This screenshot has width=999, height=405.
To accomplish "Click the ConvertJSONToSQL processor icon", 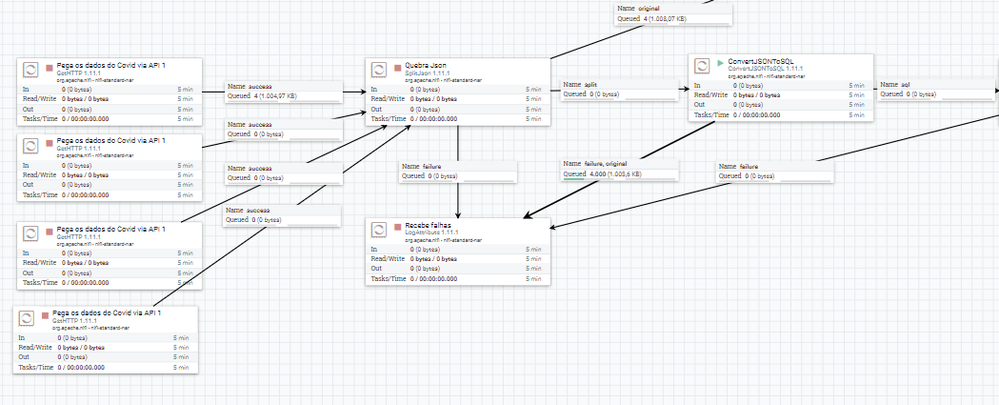I will (702, 66).
